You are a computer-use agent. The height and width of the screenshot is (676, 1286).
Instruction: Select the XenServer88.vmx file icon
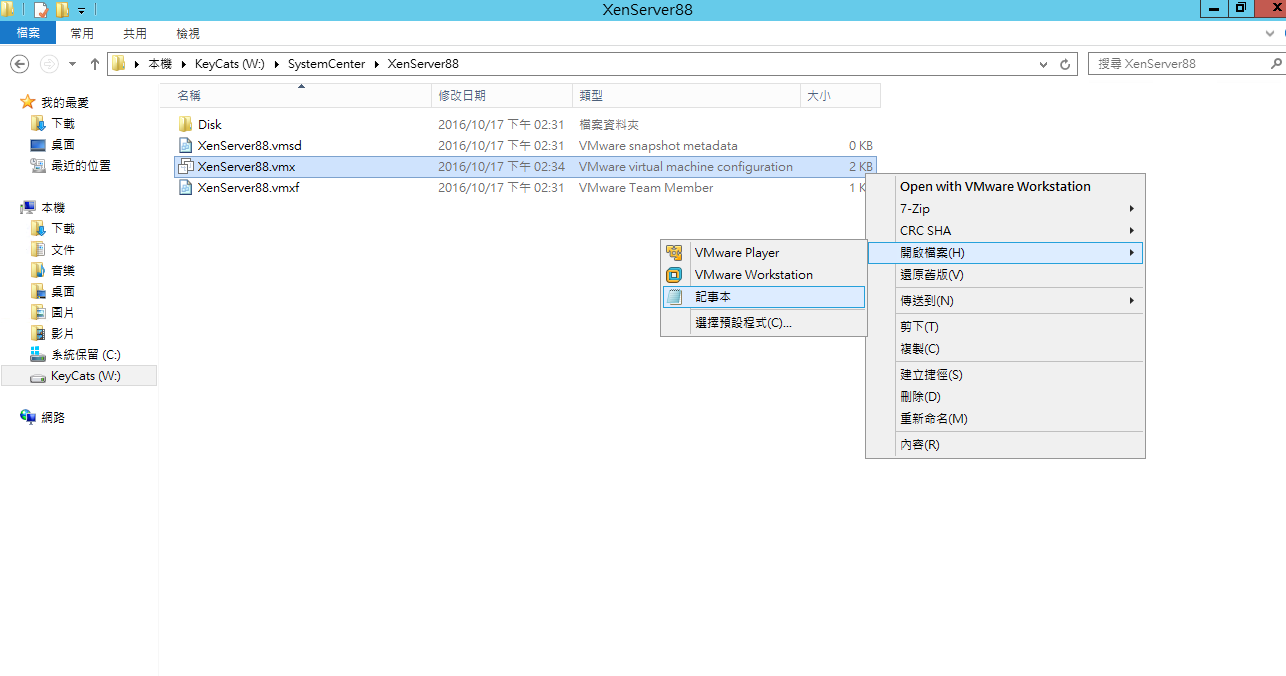(x=185, y=167)
